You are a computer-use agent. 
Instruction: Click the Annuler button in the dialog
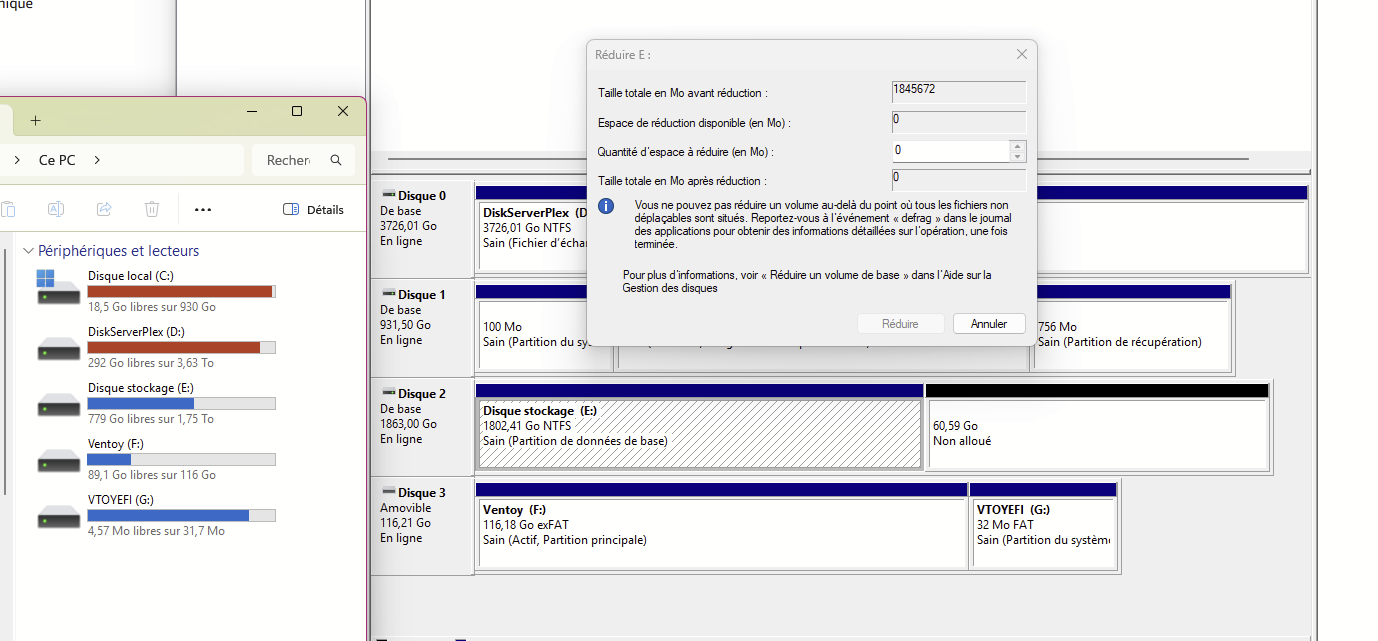pyautogui.click(x=989, y=324)
